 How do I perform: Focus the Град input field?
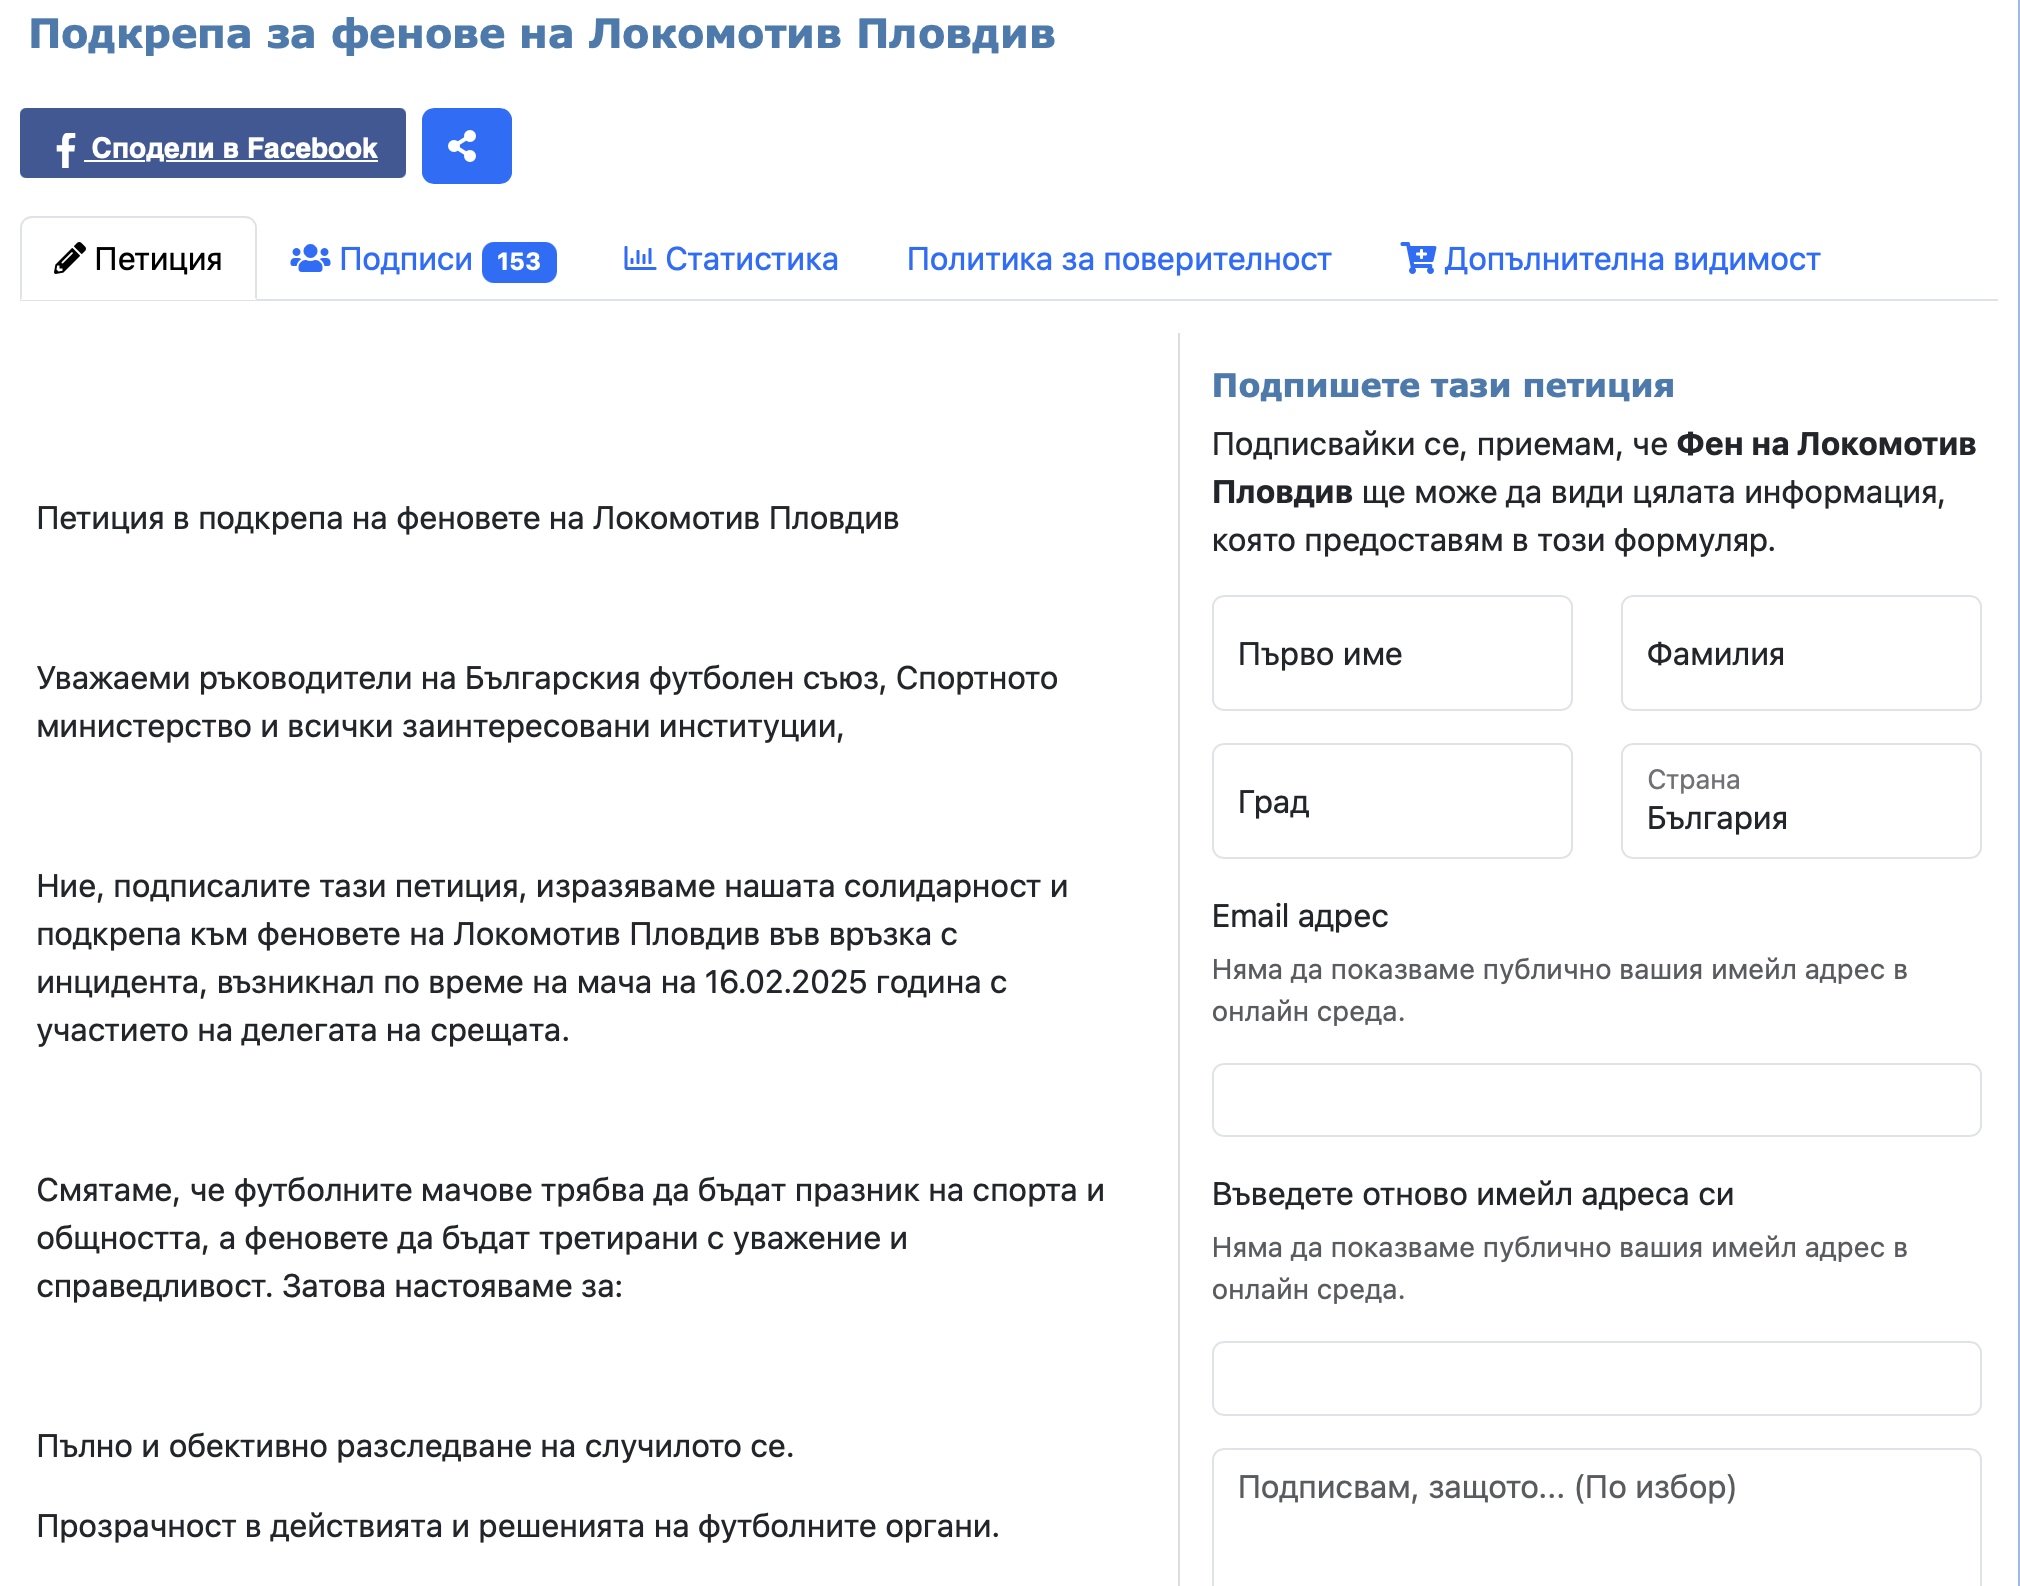pyautogui.click(x=1392, y=801)
